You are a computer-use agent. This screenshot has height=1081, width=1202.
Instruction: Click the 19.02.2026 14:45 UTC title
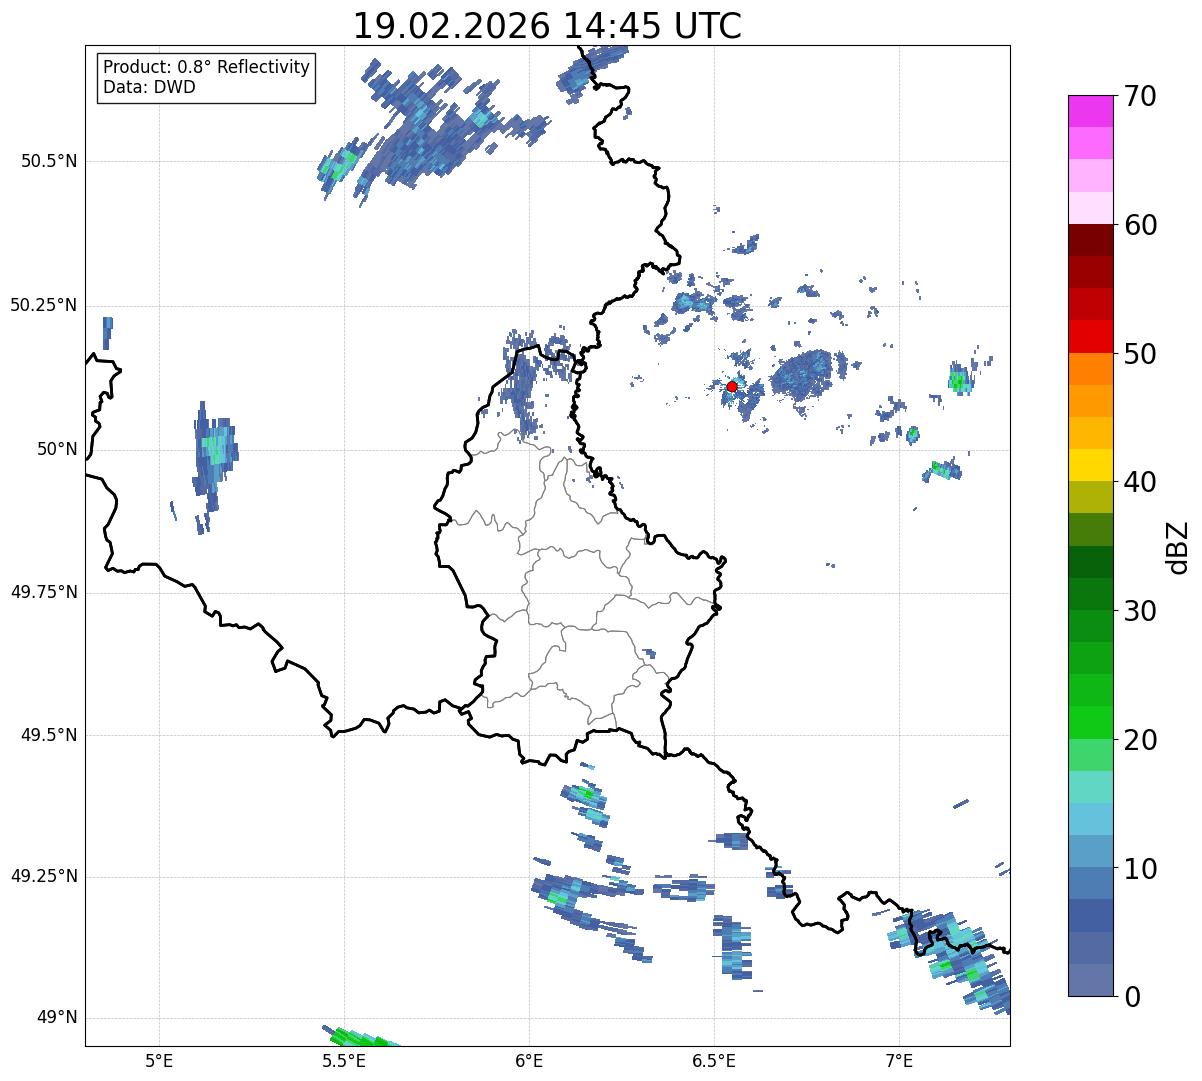click(x=547, y=26)
